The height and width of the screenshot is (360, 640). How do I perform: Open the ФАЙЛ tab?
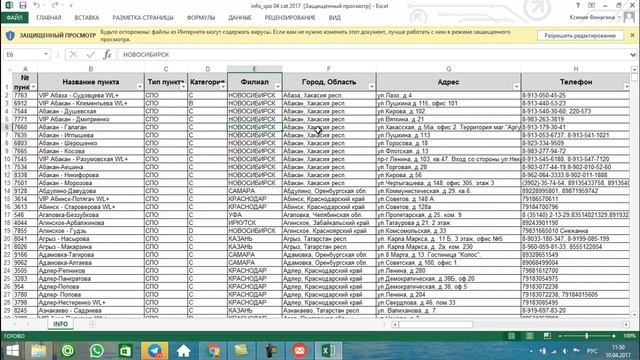point(15,18)
